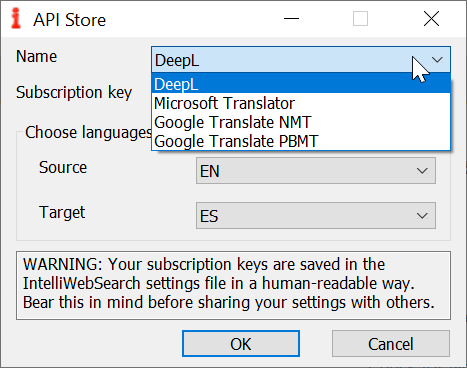The width and height of the screenshot is (467, 368).
Task: Minimize the API Store window
Action: tap(291, 19)
